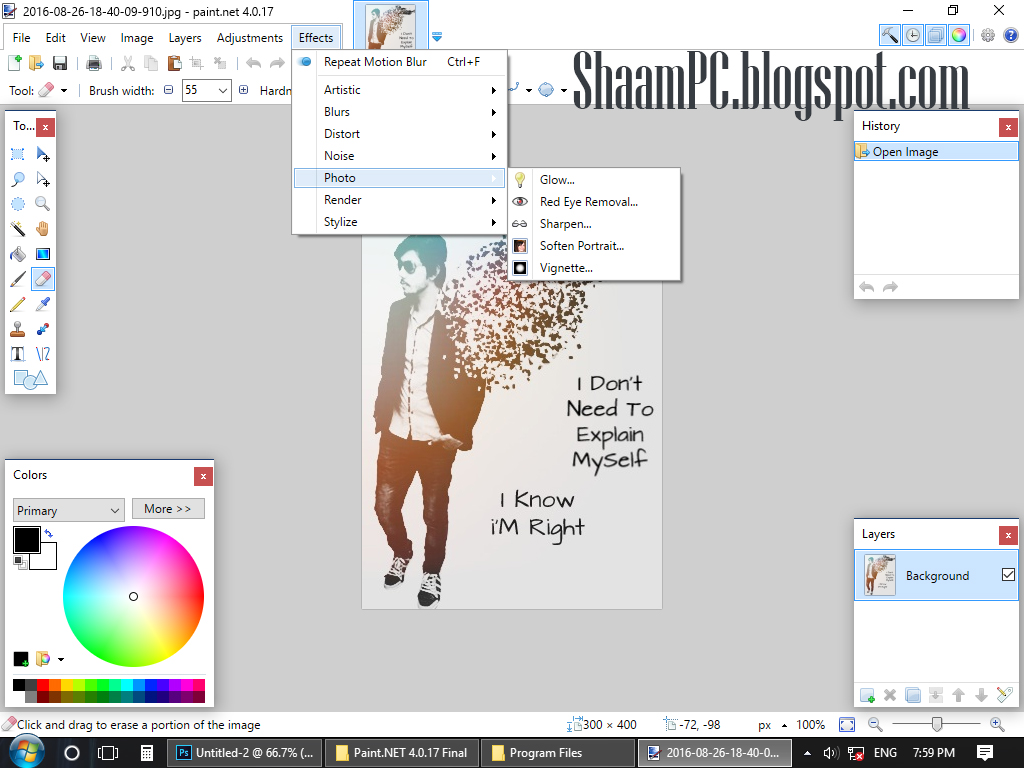Select the Paint Bucket tool
Image resolution: width=1024 pixels, height=768 pixels.
(x=18, y=254)
